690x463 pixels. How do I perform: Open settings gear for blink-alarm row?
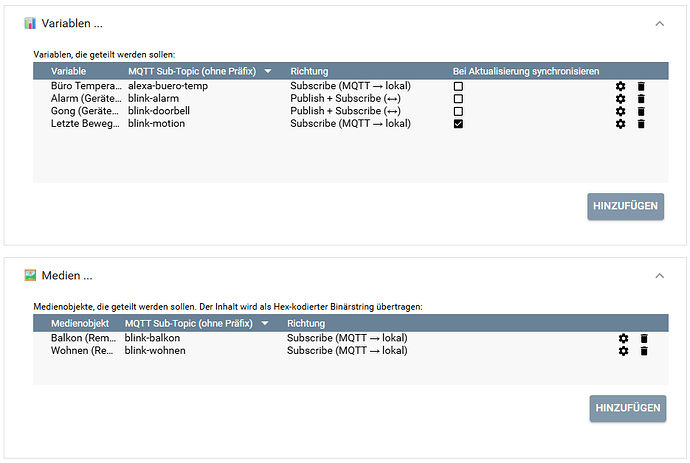click(x=620, y=99)
